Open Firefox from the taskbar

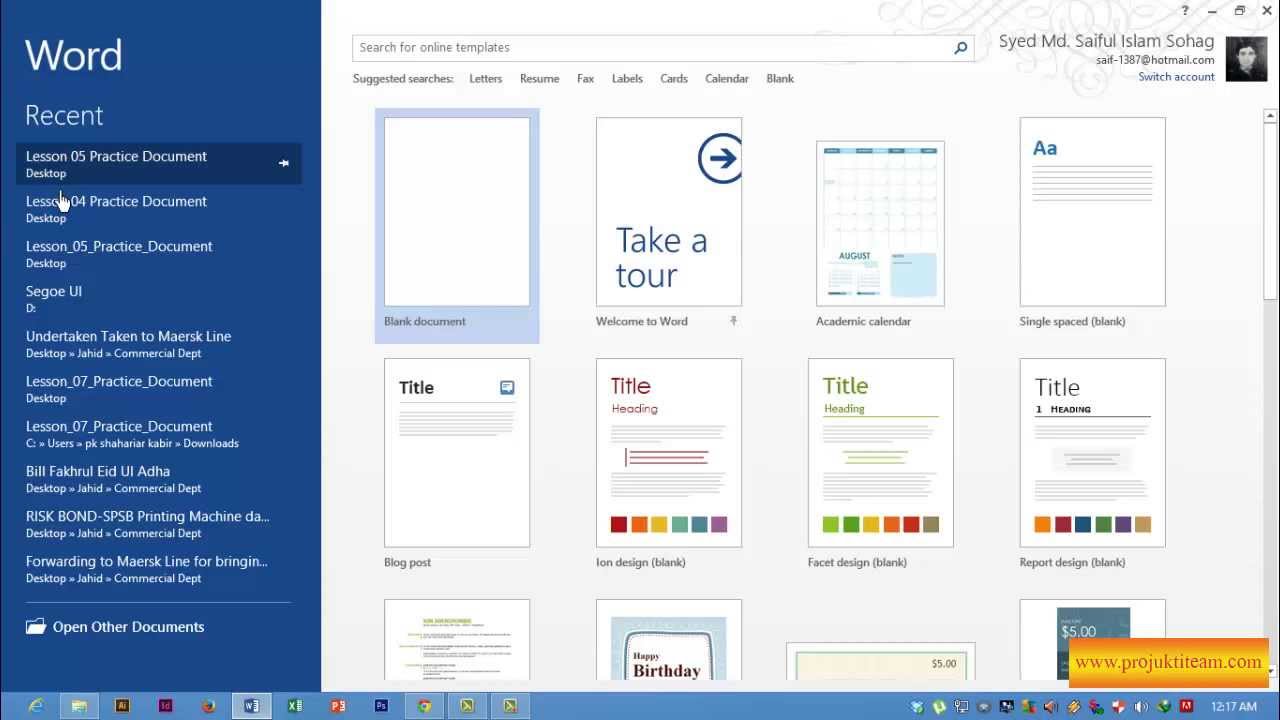pos(208,706)
